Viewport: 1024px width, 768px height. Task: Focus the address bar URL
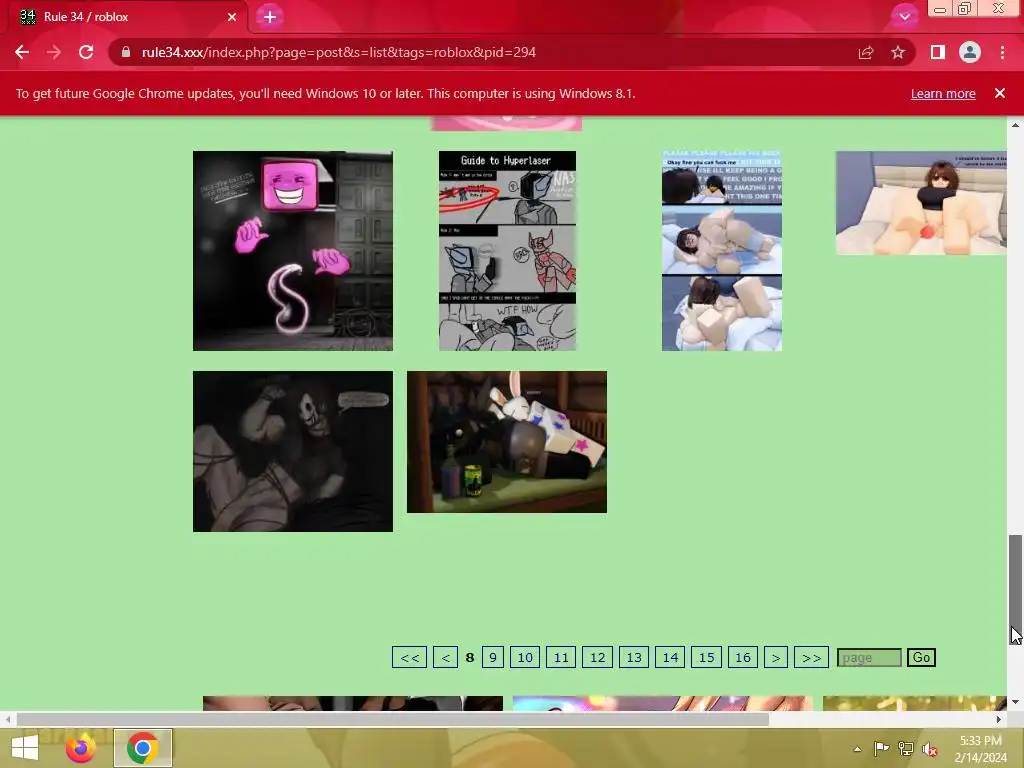coord(339,52)
